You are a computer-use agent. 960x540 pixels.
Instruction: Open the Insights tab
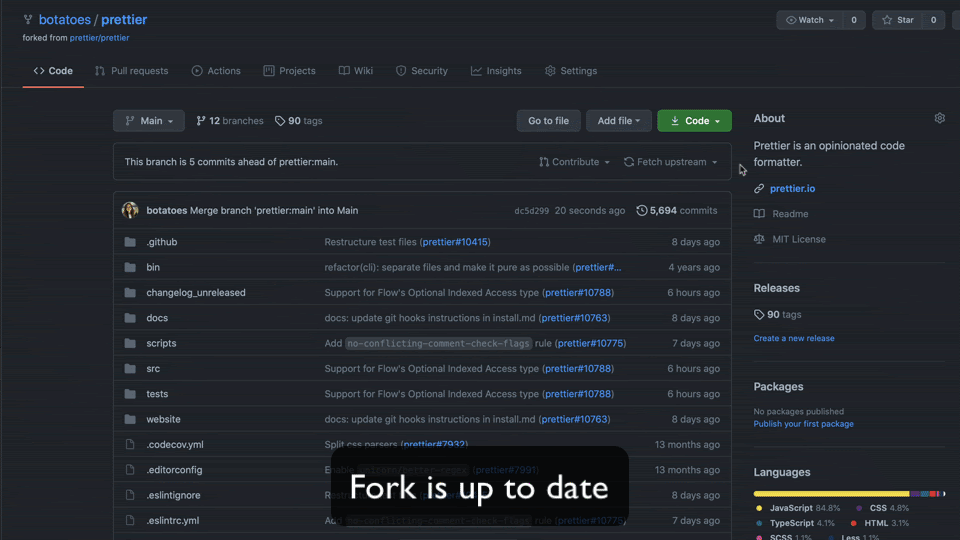496,71
